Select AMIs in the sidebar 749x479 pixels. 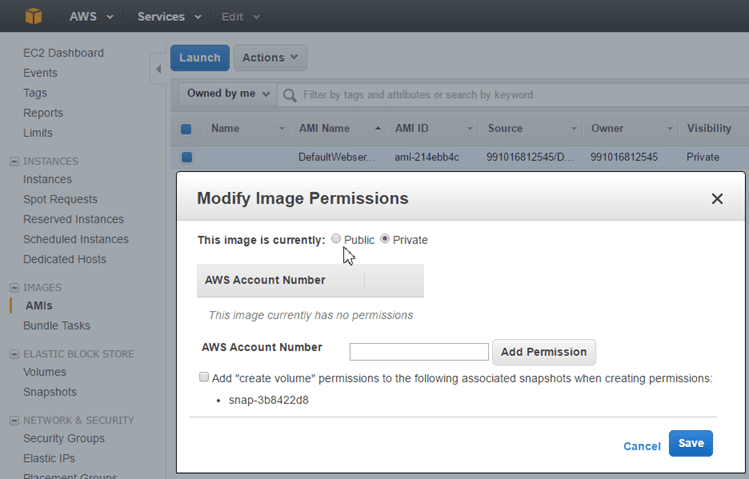click(x=39, y=306)
